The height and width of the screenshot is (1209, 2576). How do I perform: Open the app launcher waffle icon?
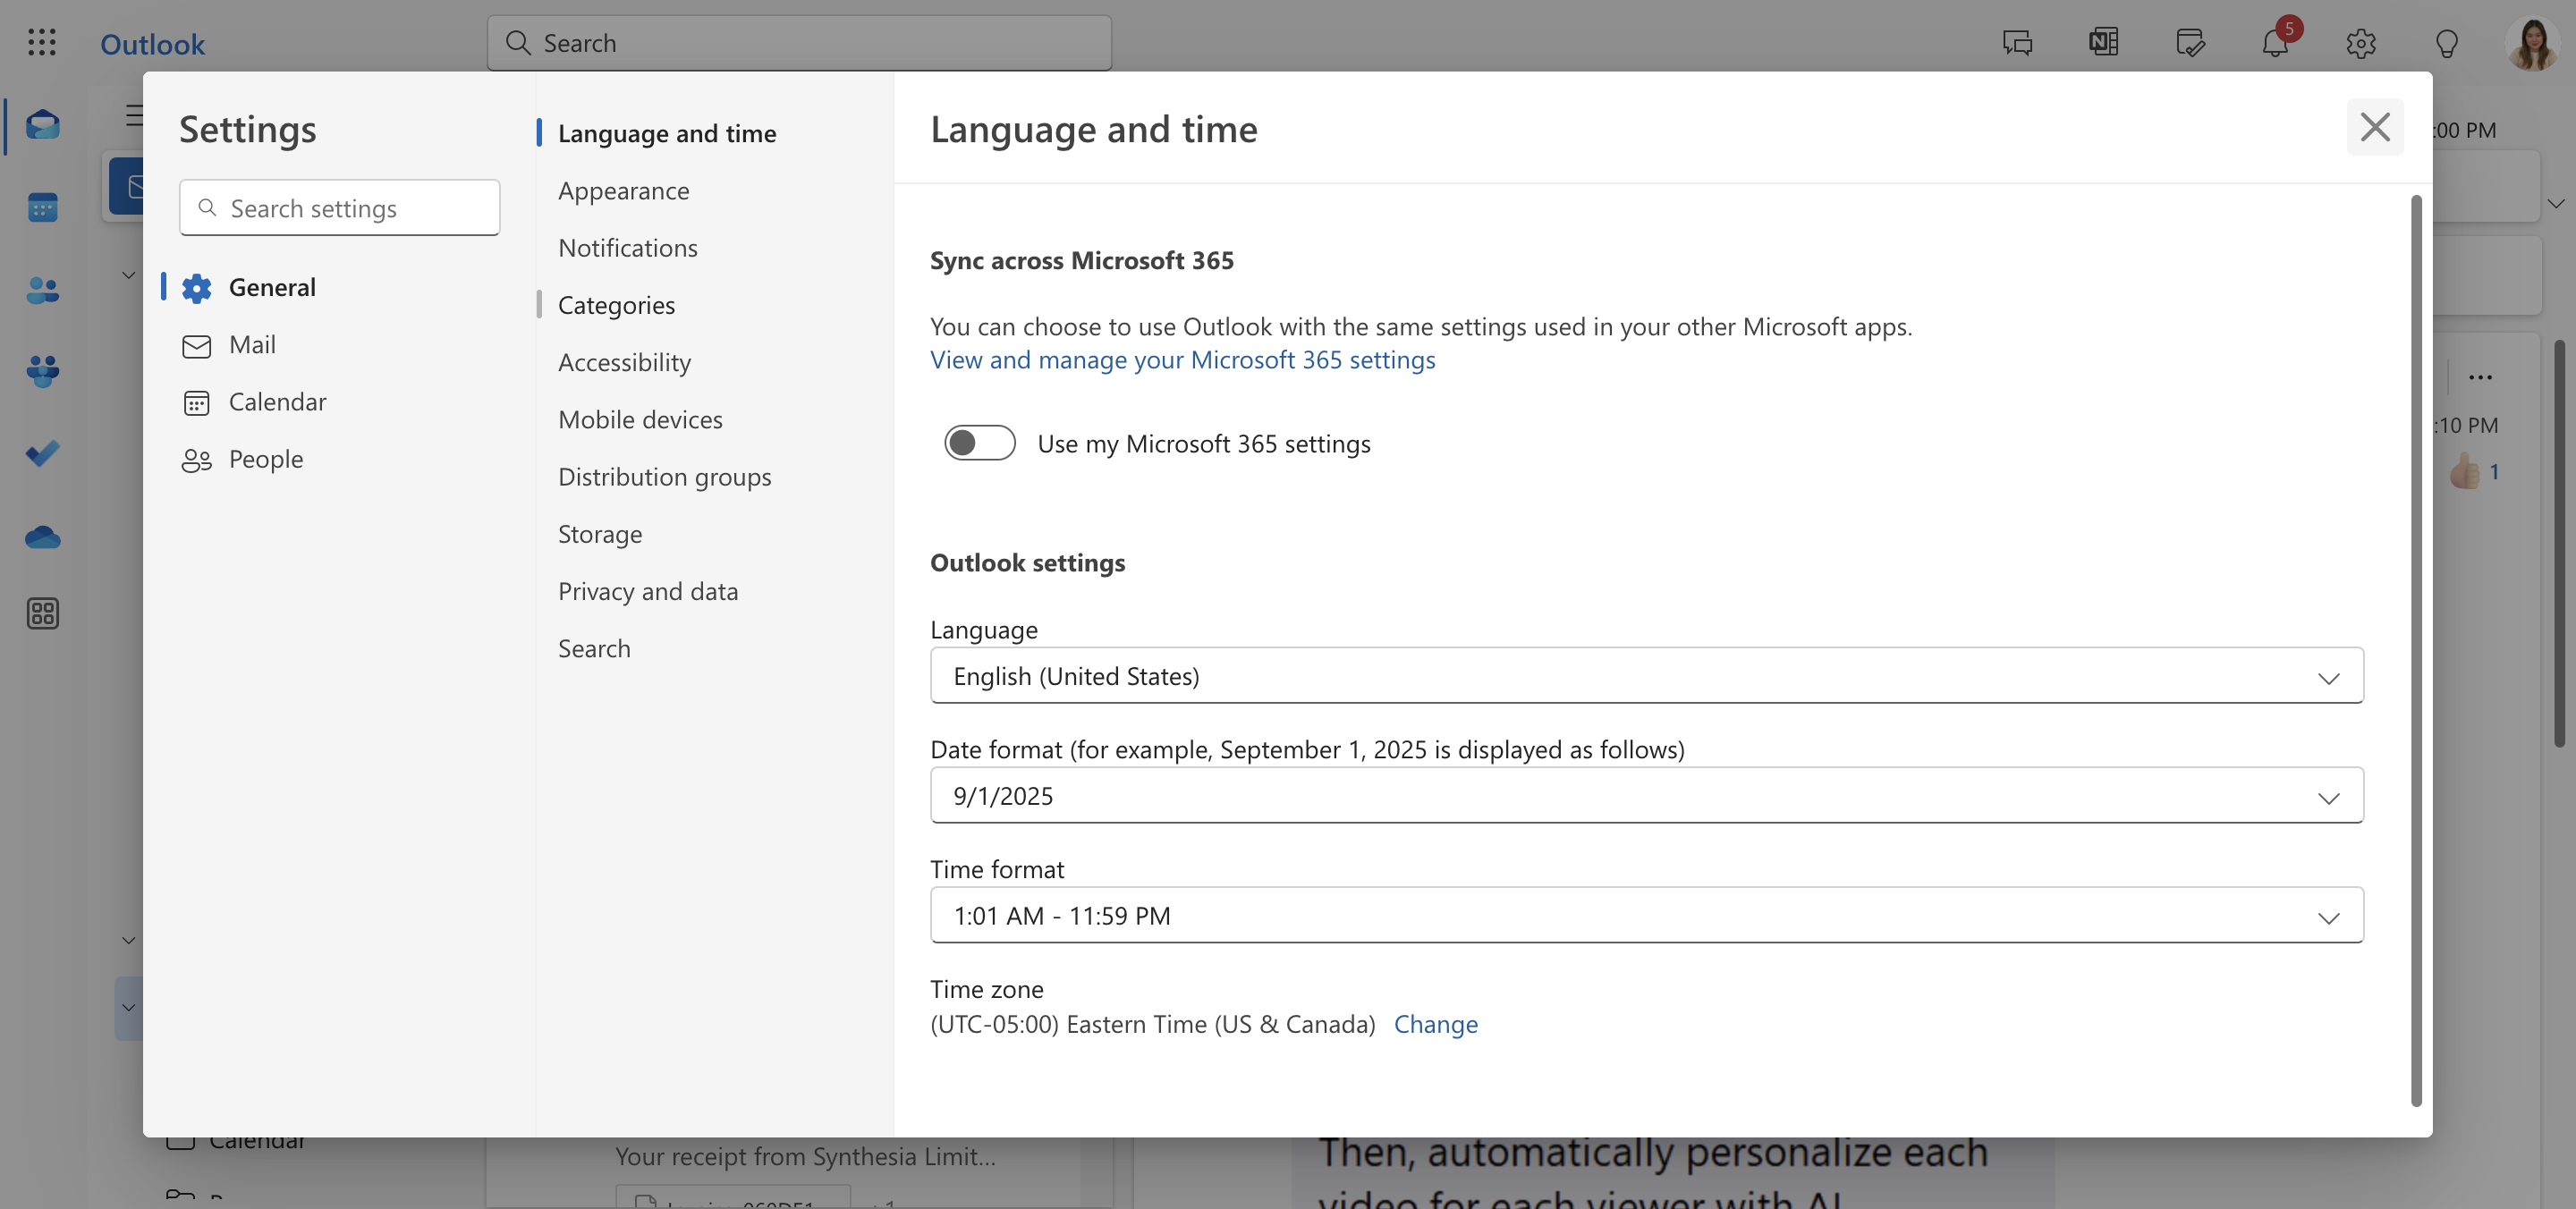point(42,42)
